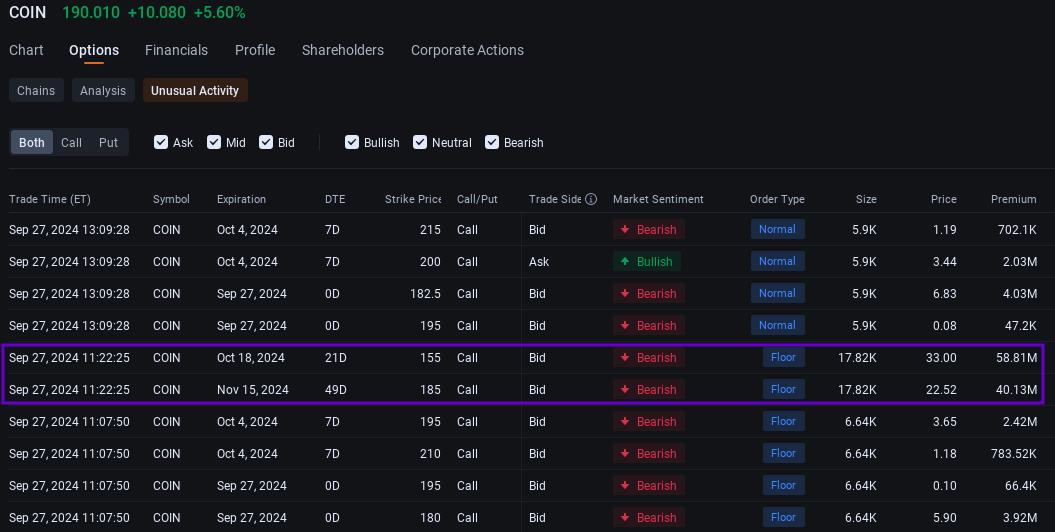Image resolution: width=1055 pixels, height=532 pixels.
Task: Click the 190.010 last price
Action: (x=91, y=12)
